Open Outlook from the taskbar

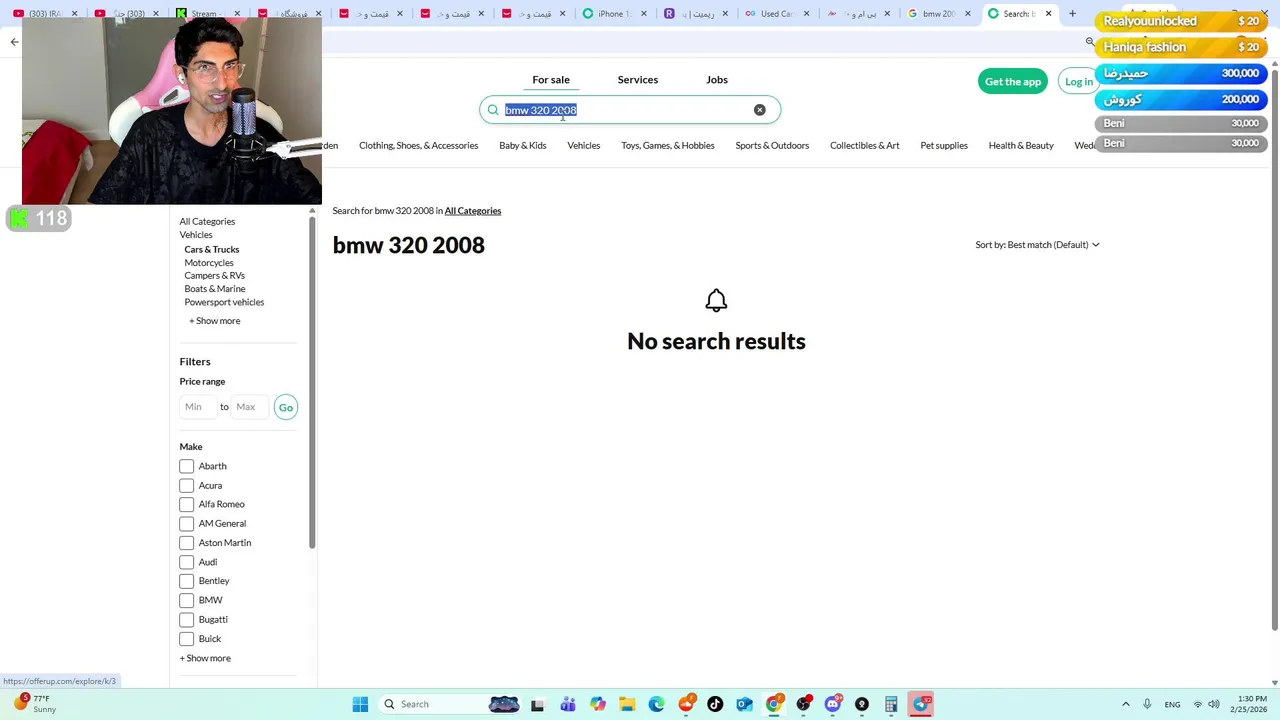(x=744, y=704)
